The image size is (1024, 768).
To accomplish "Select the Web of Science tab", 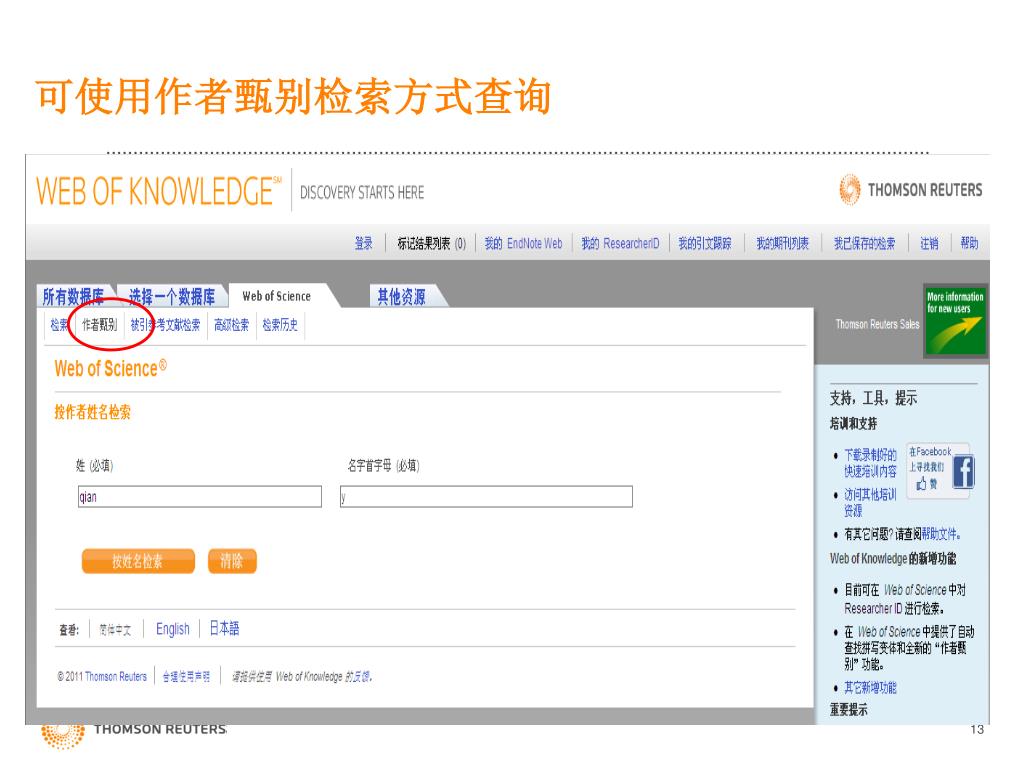I will click(x=276, y=296).
